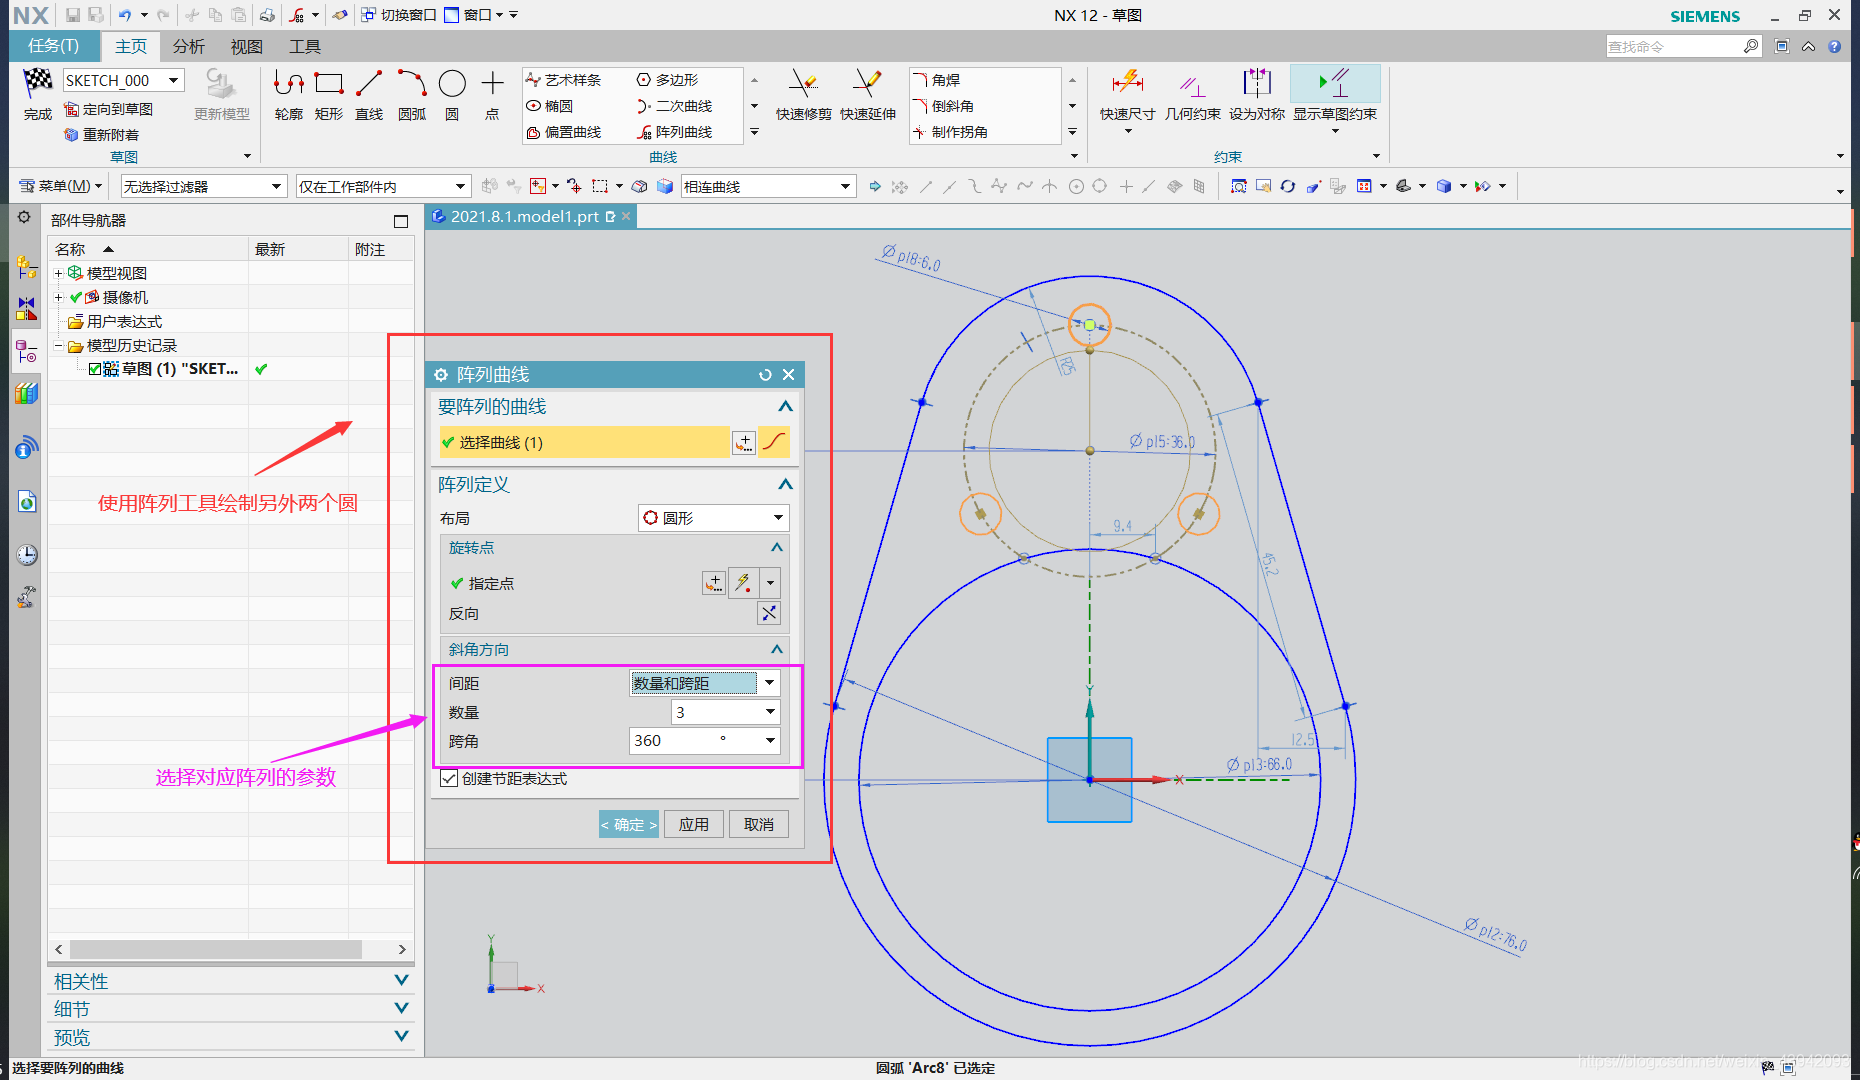Activate Quick Trim (快速修剪) tool
This screenshot has height=1080, width=1860.
click(x=803, y=95)
